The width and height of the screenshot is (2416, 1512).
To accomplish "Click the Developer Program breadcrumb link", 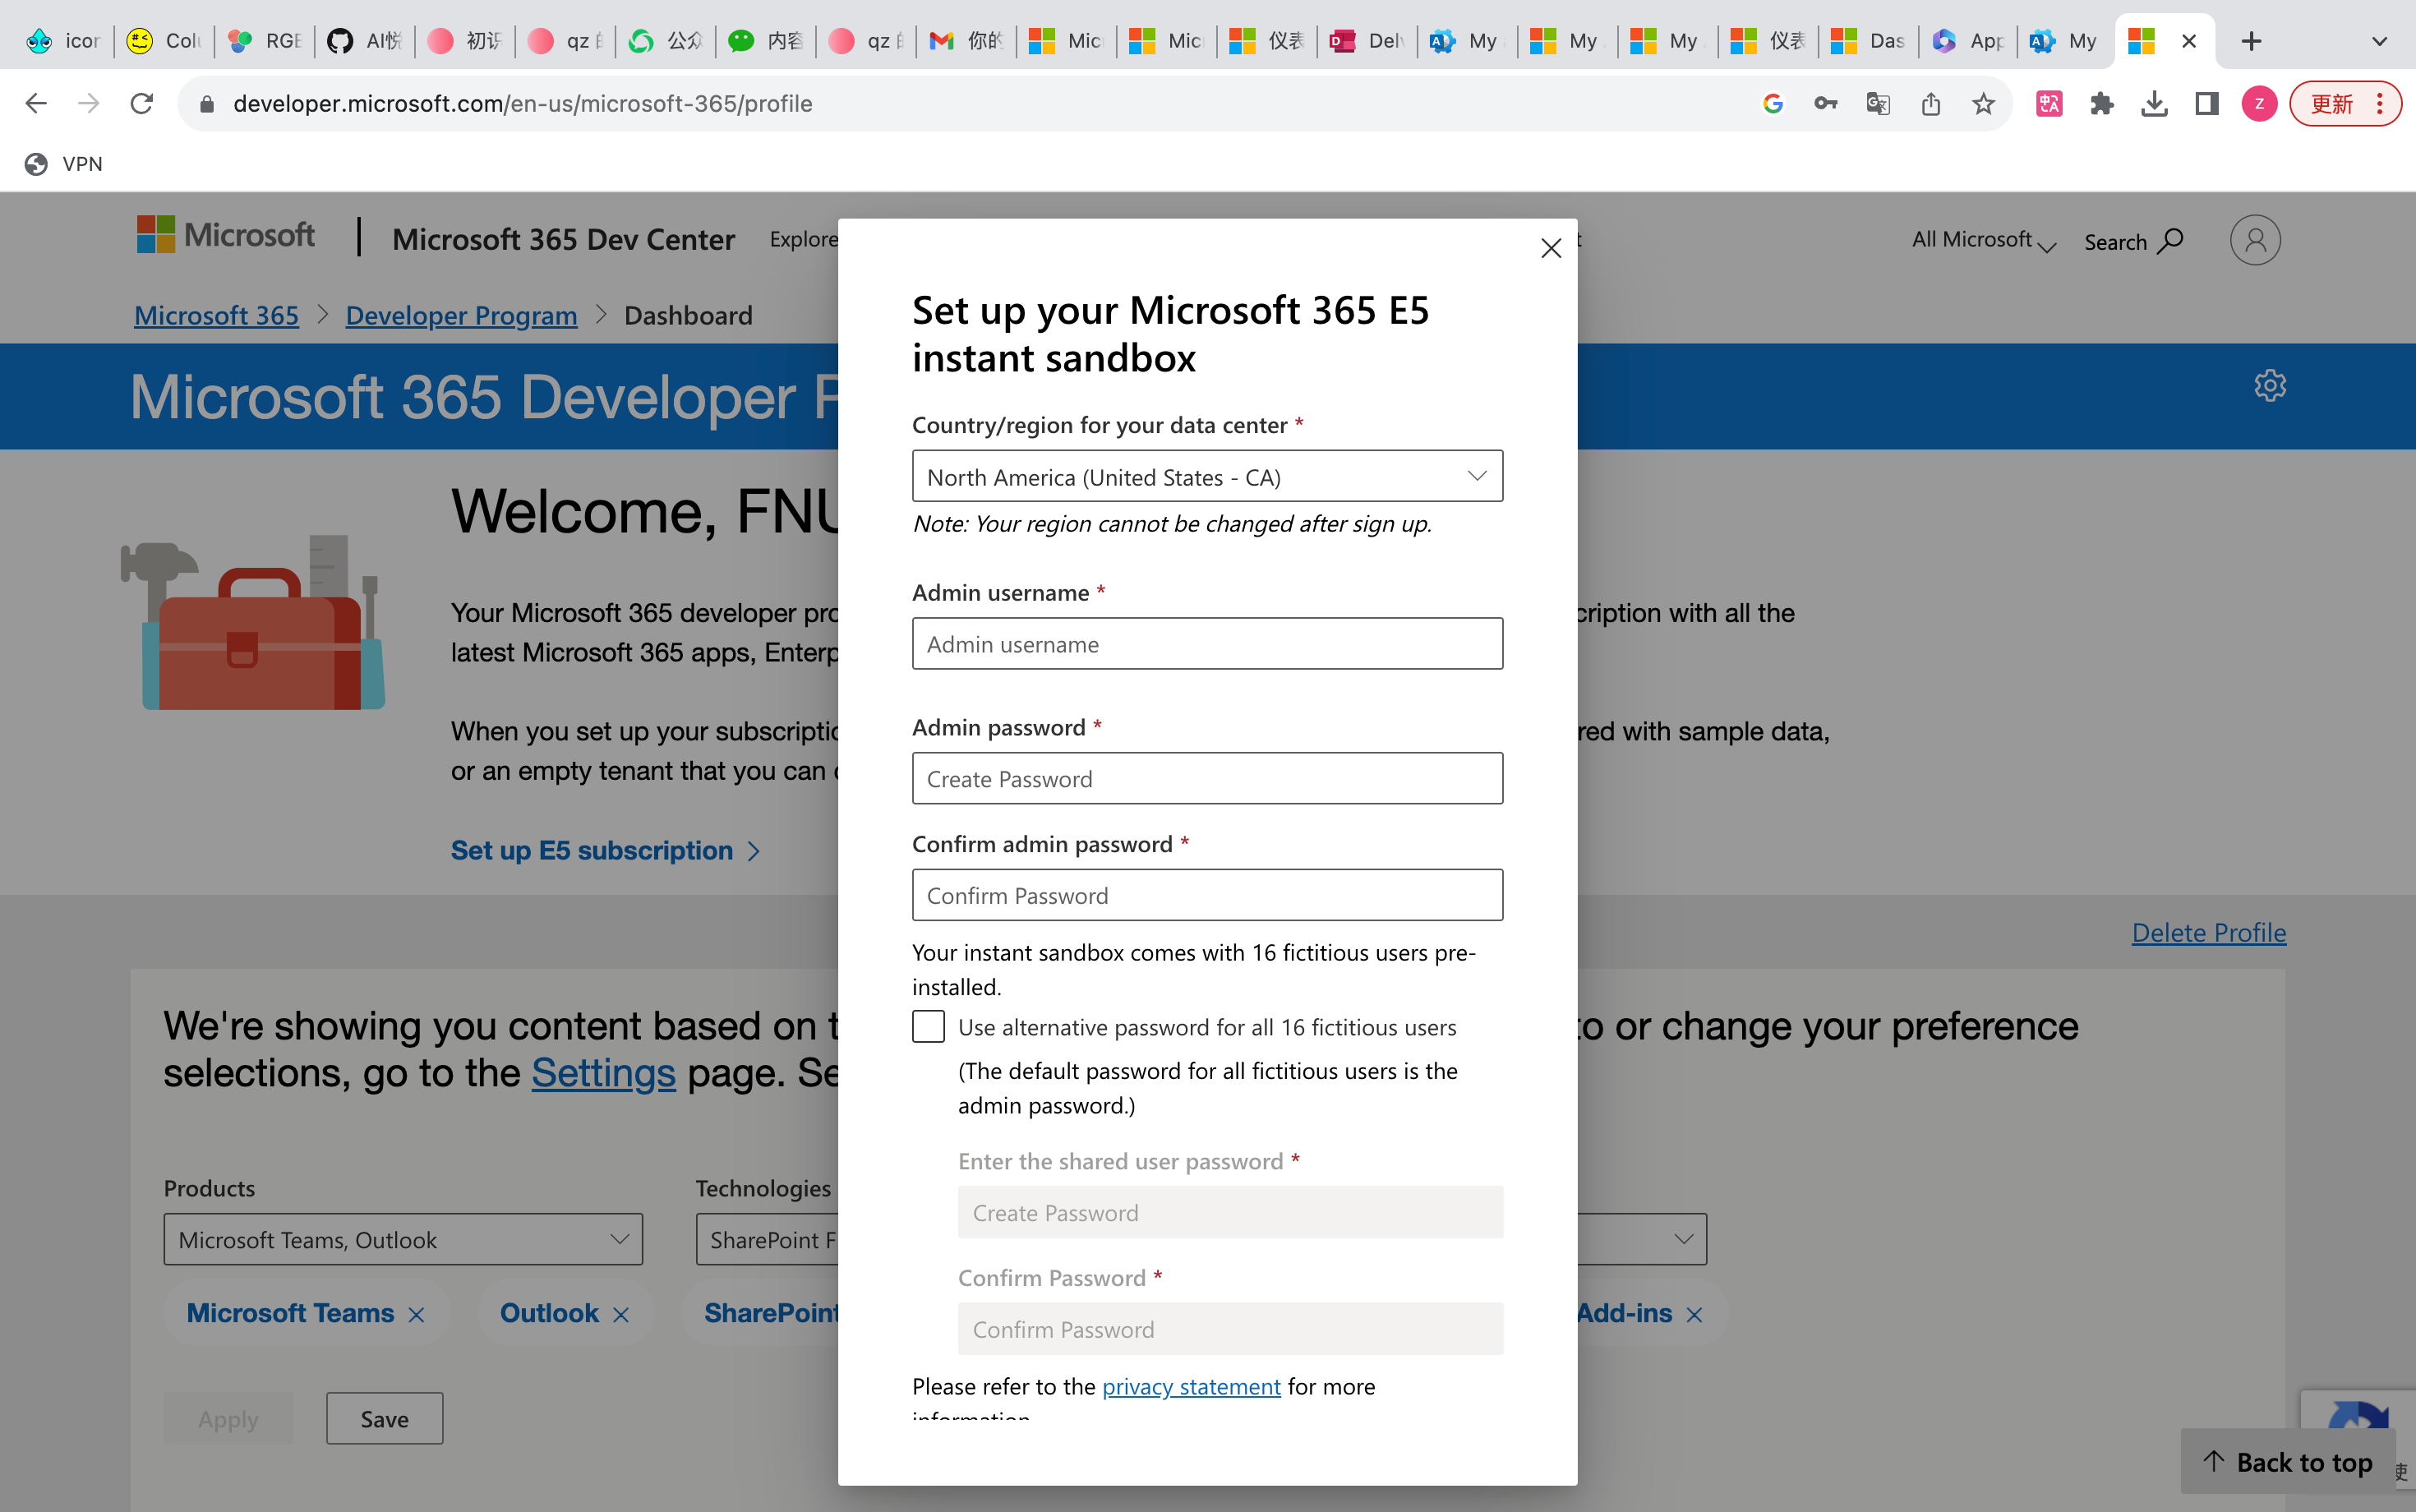I will tap(461, 315).
